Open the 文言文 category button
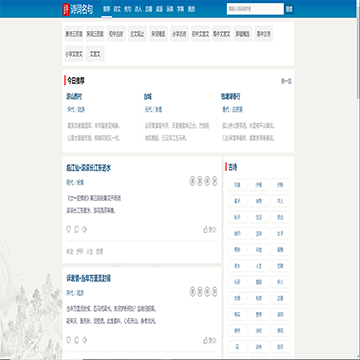Viewport: 360px width, 360px height. point(95,54)
